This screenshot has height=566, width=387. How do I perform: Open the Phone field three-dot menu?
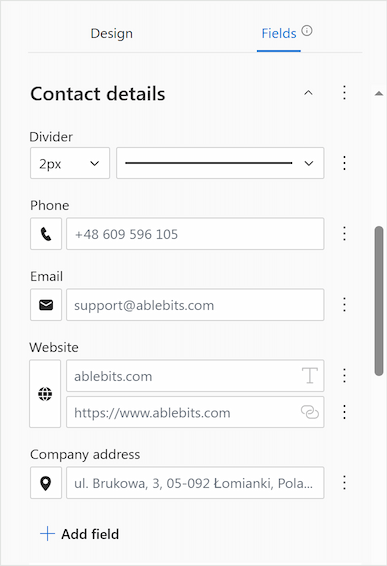(x=344, y=234)
